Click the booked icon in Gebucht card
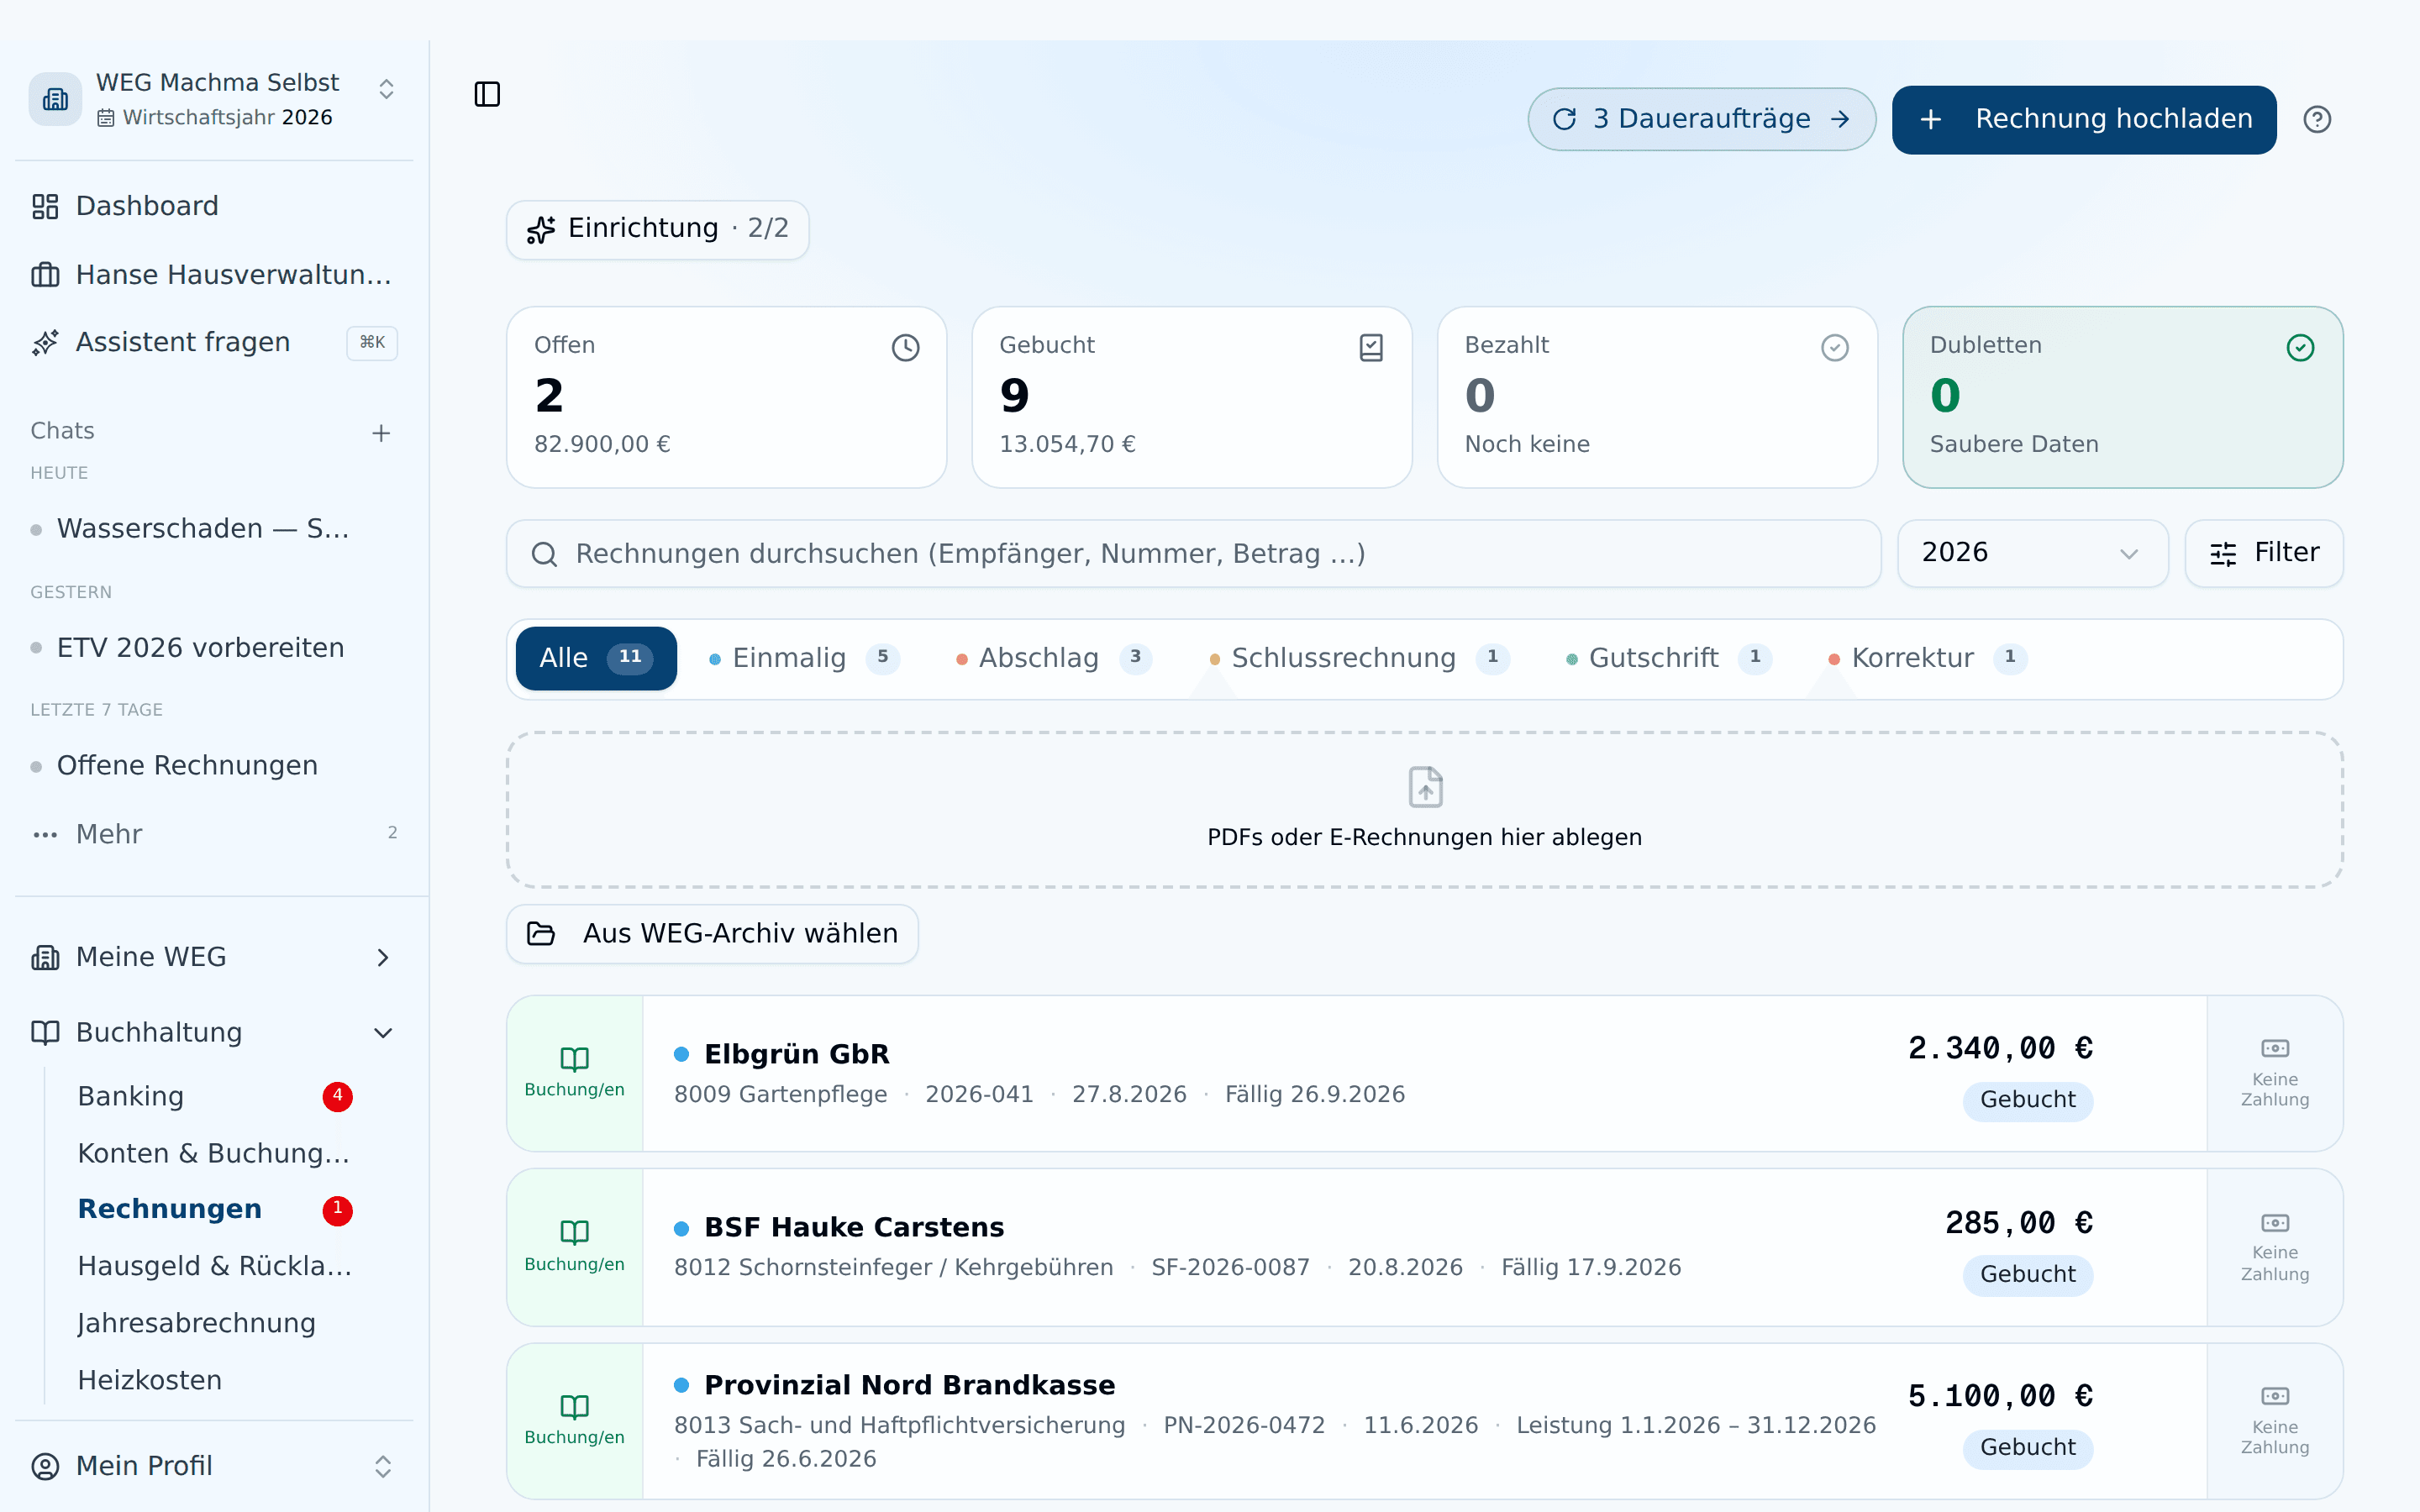 [1371, 348]
